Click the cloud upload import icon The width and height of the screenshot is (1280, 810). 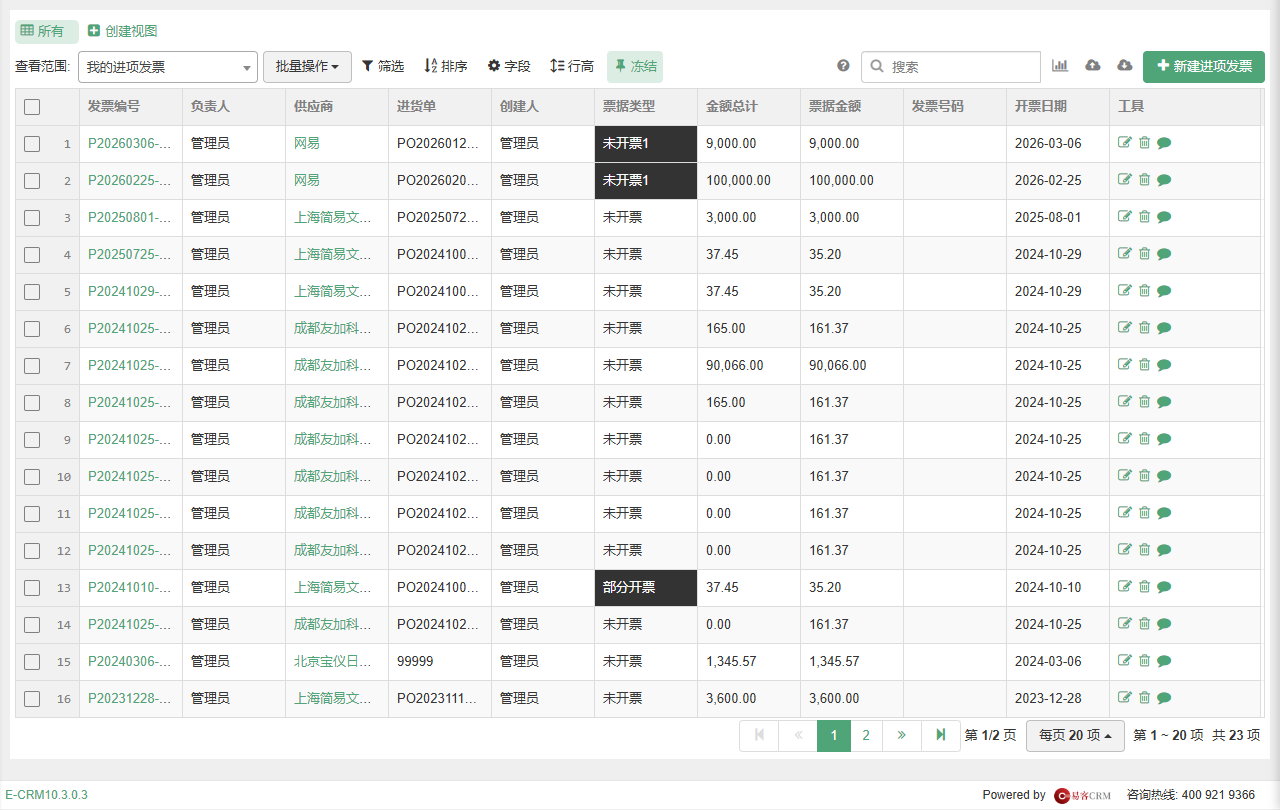point(1093,66)
